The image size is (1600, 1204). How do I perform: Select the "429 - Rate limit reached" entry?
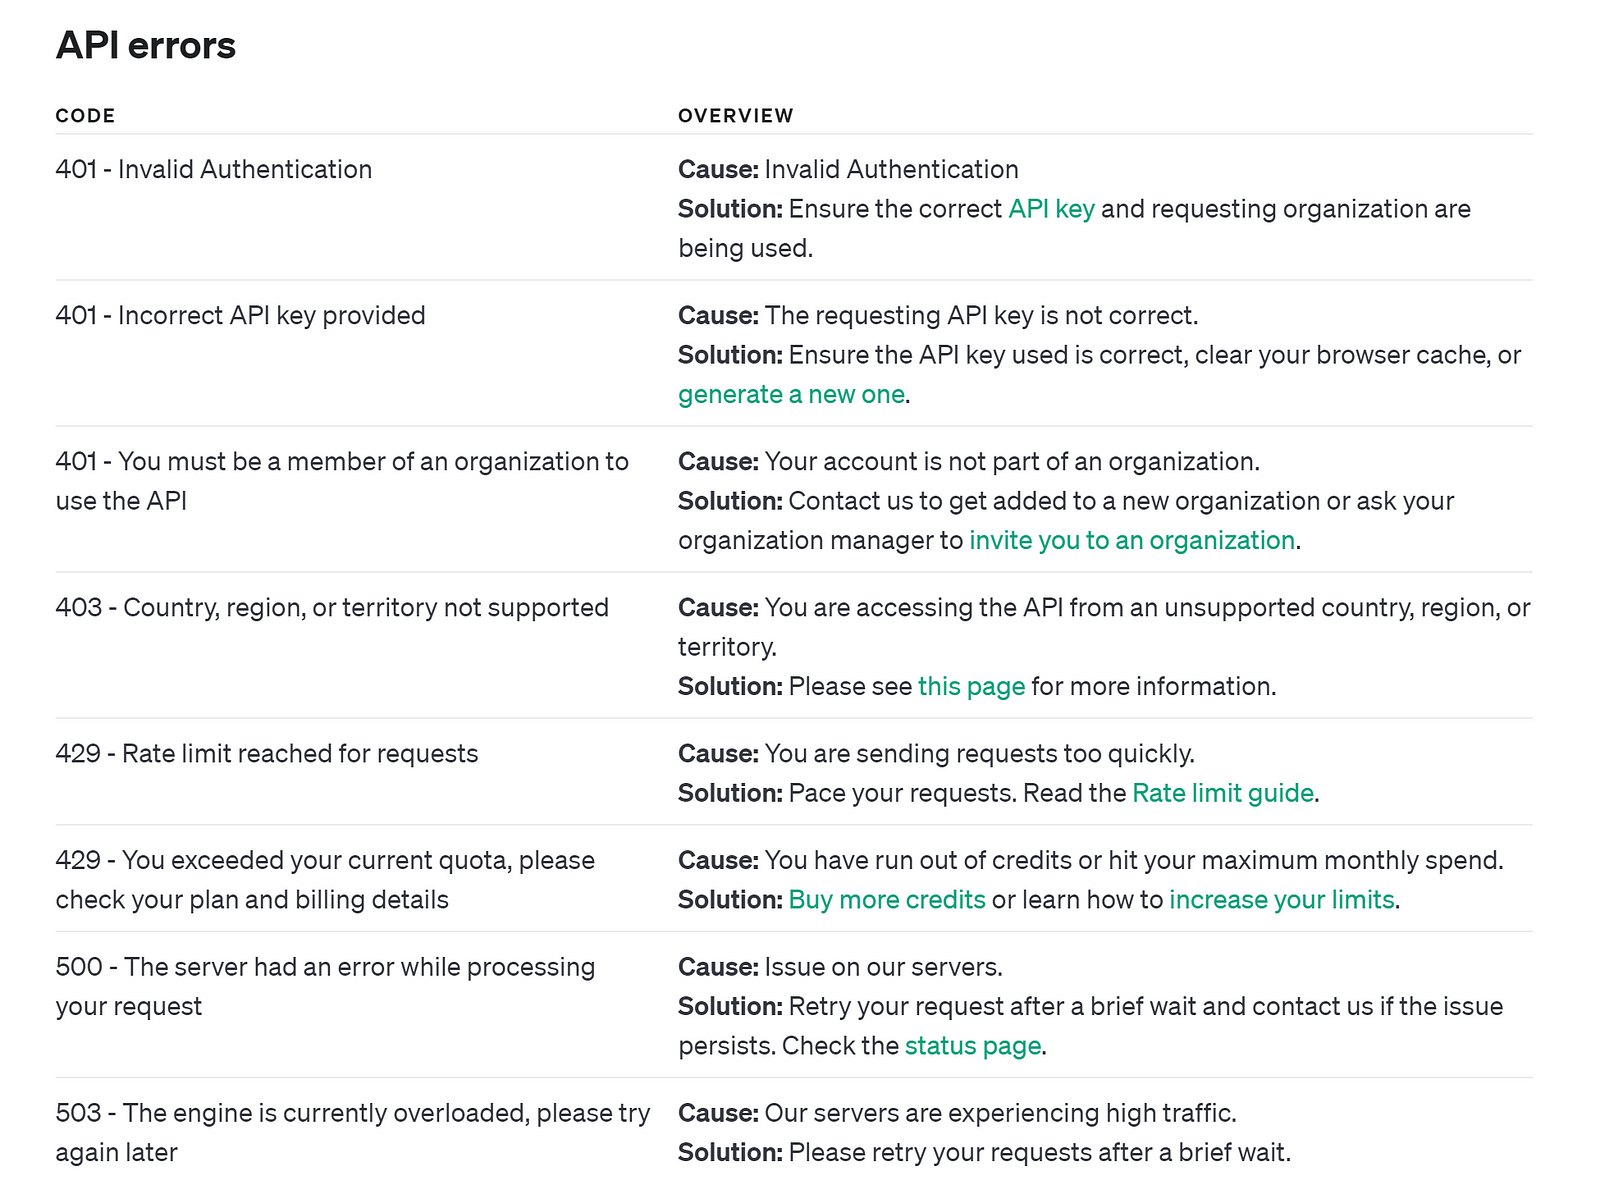coord(267,754)
